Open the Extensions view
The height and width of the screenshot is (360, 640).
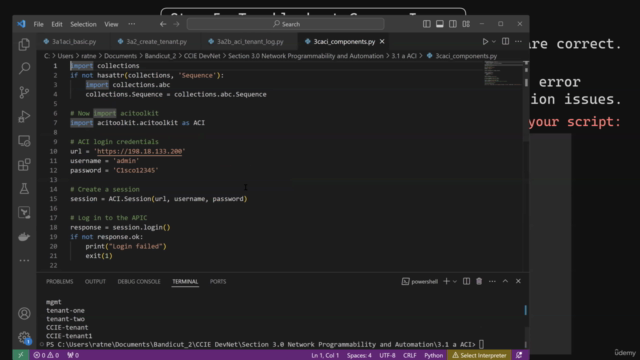click(24, 165)
